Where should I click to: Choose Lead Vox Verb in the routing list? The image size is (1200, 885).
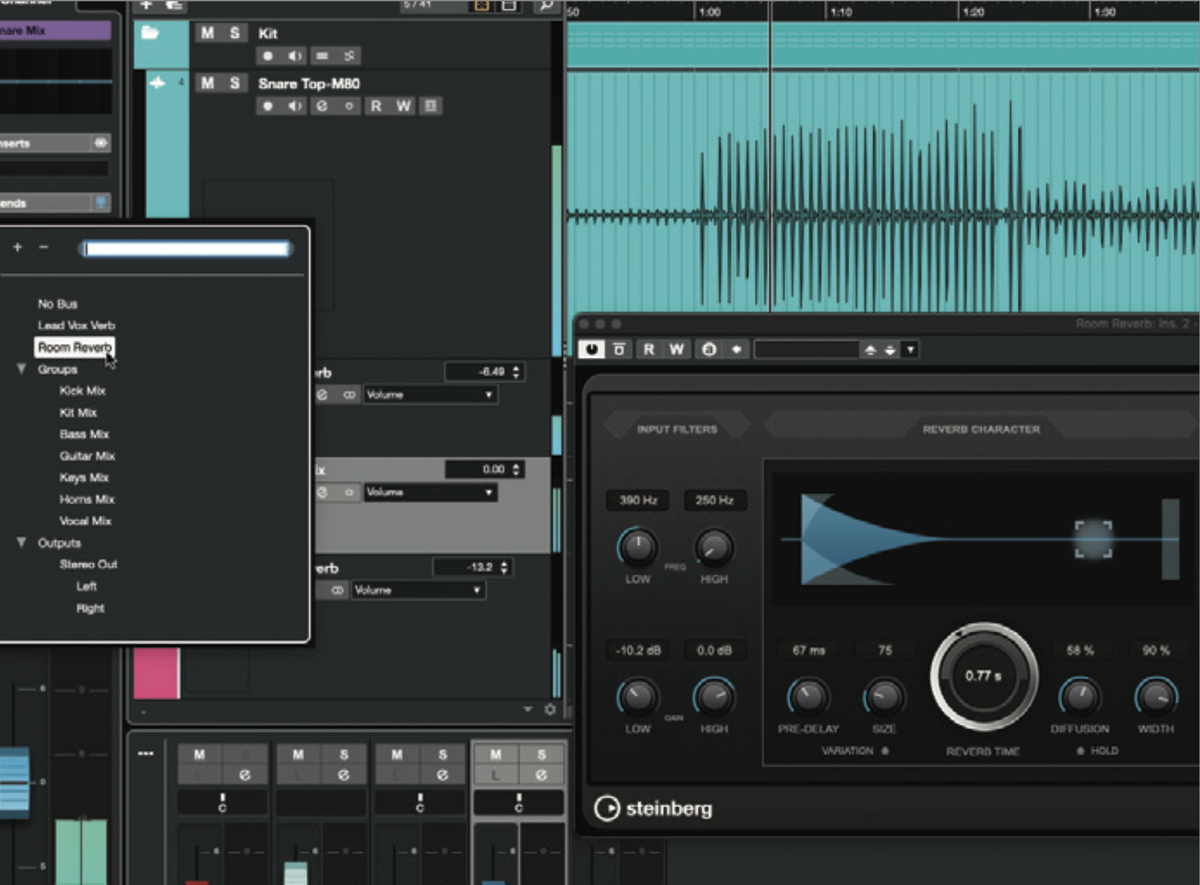[x=77, y=325]
